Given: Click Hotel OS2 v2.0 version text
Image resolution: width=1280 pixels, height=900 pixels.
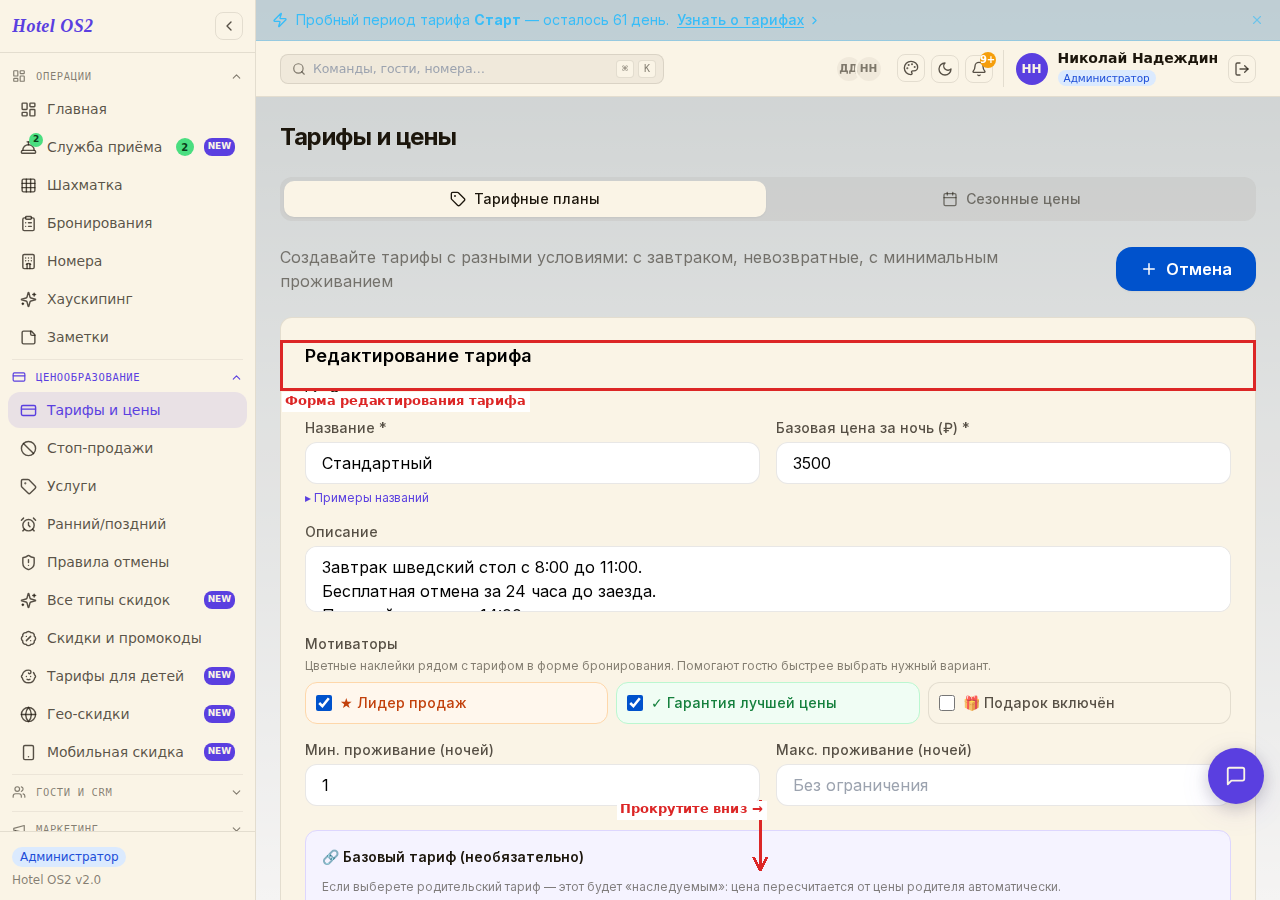Looking at the screenshot, I should 56,880.
